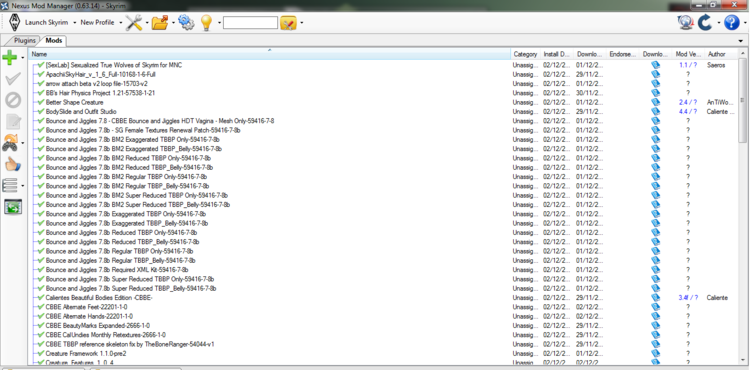Select CBBE CalUndies Monthly Retextures row
Screen dimensions: 750x370
coord(106,335)
